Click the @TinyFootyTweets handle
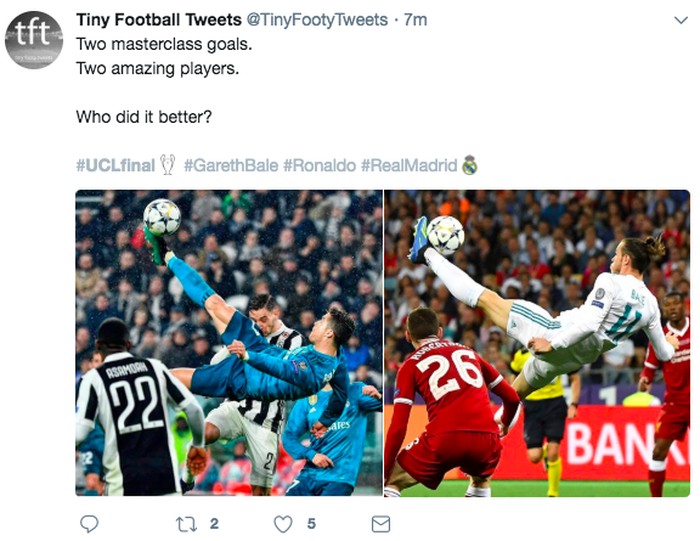The width and height of the screenshot is (700, 541). pyautogui.click(x=319, y=20)
